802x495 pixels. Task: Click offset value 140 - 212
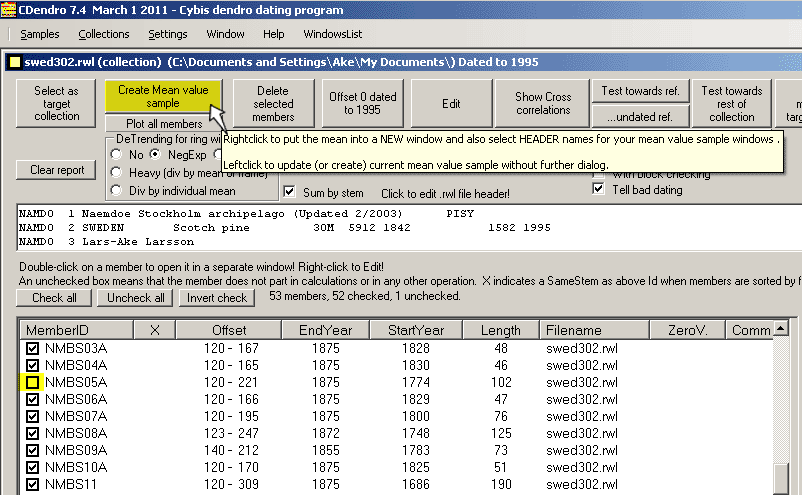click(231, 451)
